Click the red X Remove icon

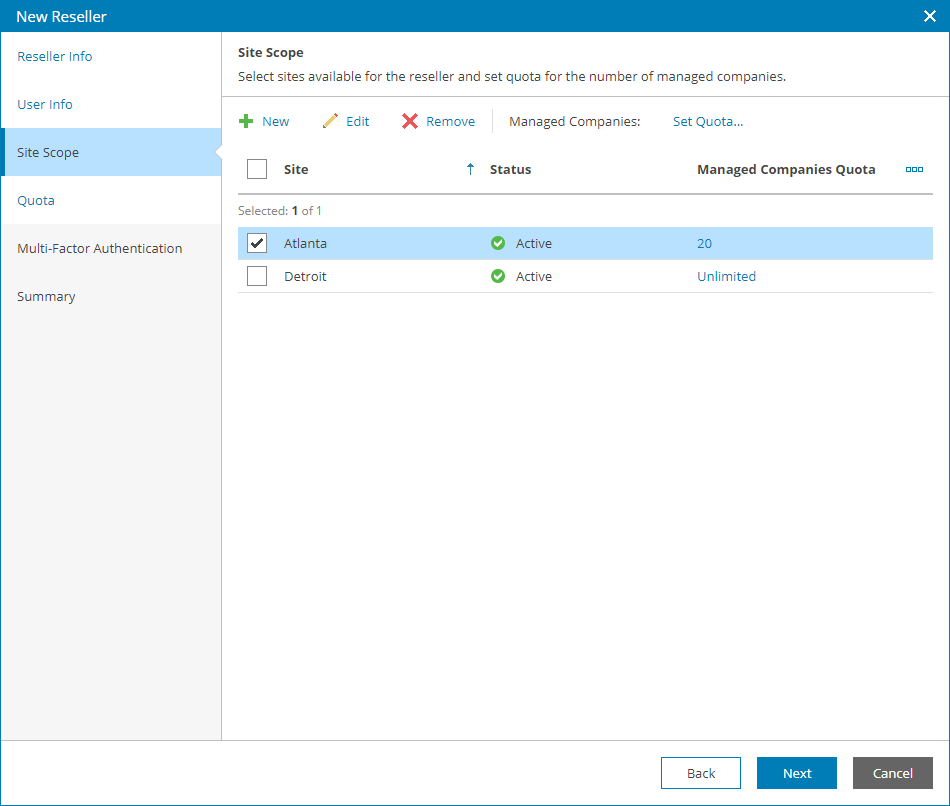pos(410,122)
